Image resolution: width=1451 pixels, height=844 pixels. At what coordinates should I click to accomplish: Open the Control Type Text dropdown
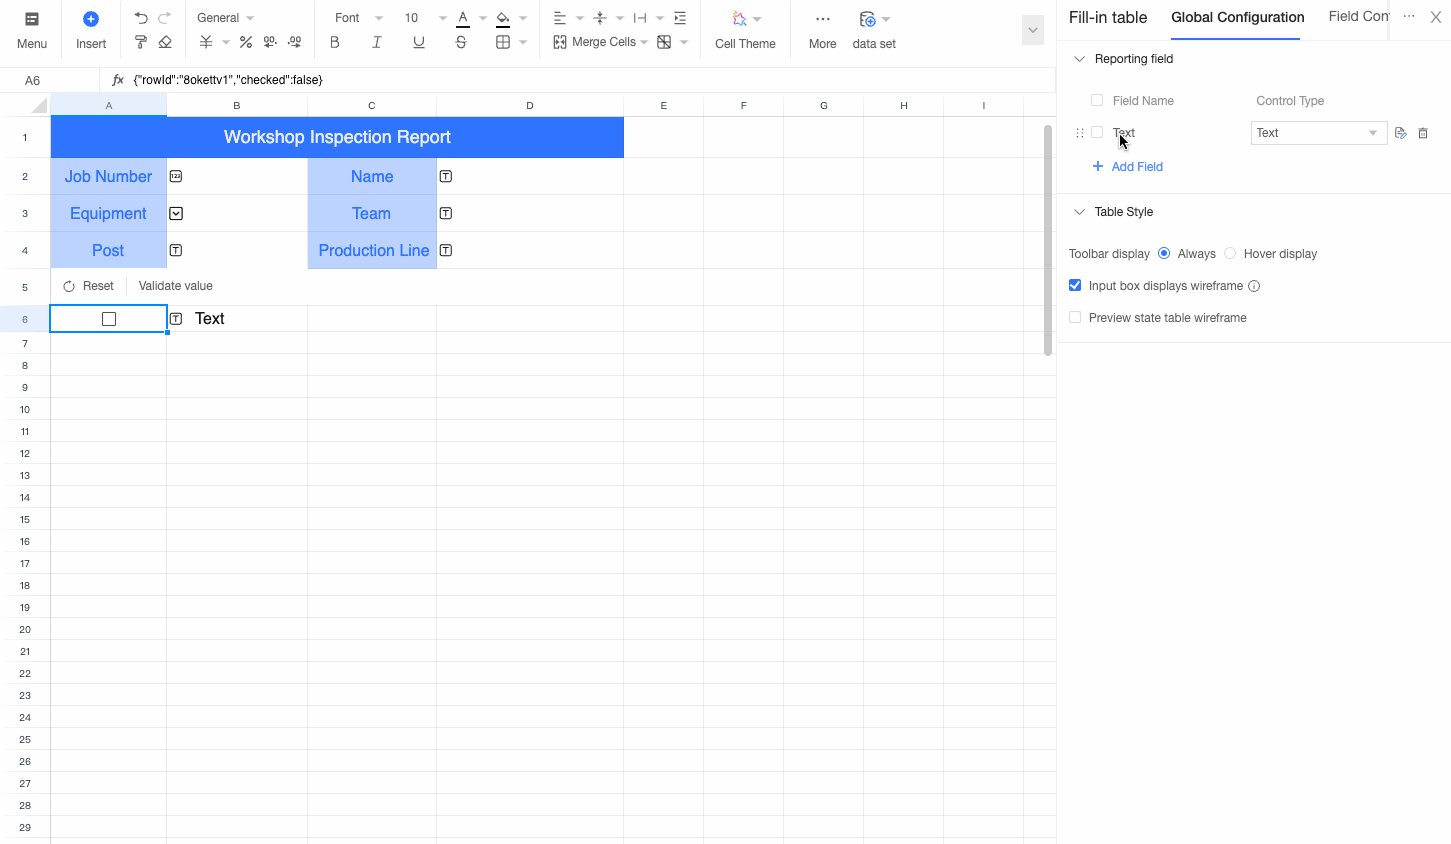[1319, 133]
